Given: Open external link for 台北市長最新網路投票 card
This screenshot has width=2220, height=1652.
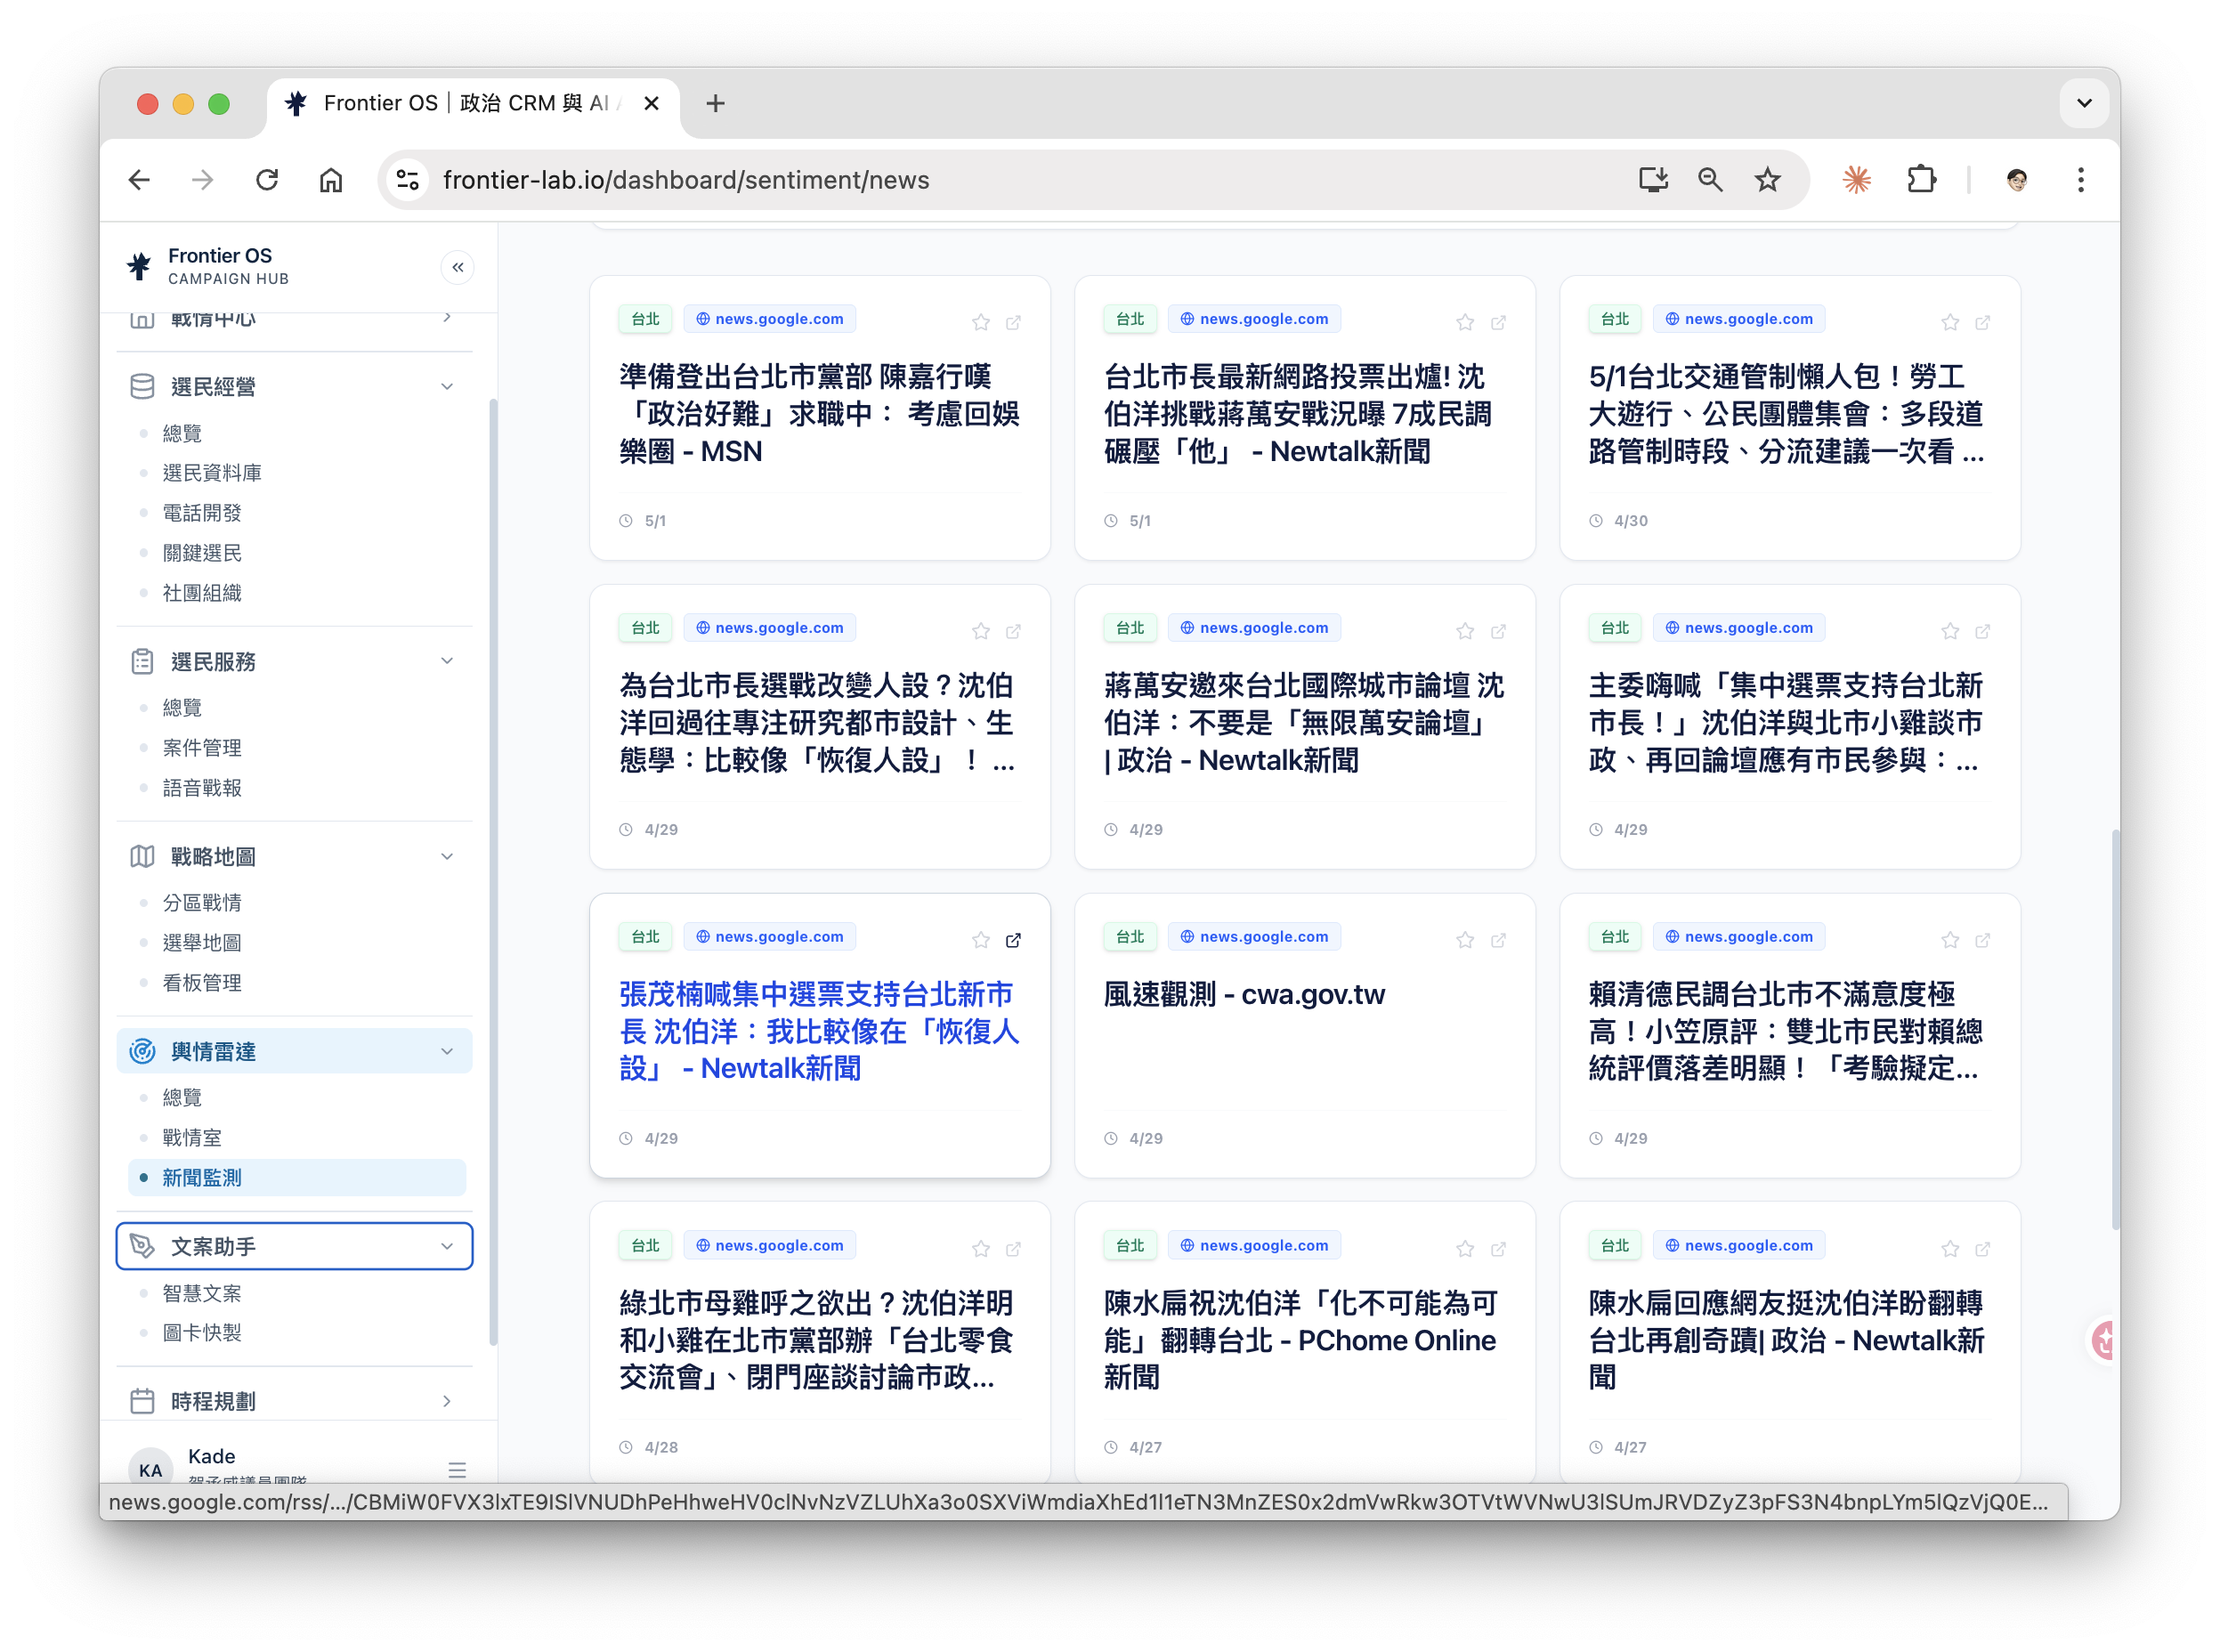Looking at the screenshot, I should coord(1498,322).
